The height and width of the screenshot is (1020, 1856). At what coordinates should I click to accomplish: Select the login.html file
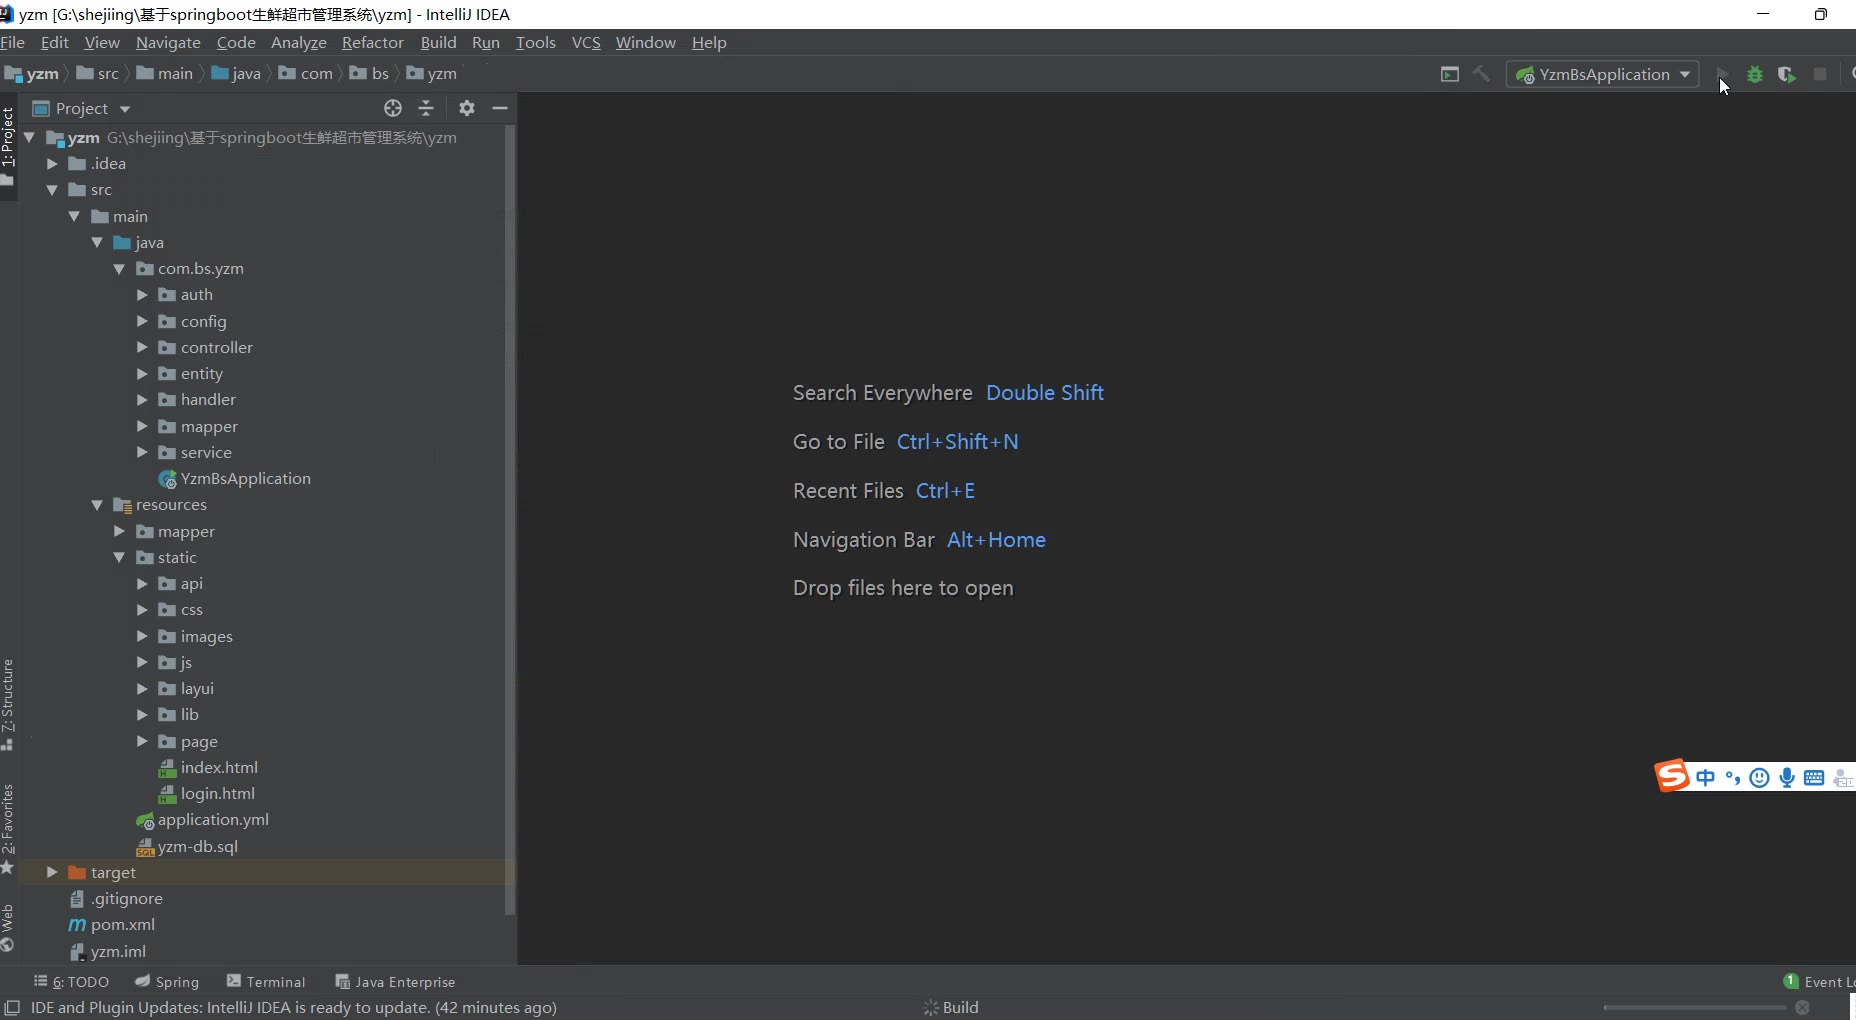pos(207,793)
